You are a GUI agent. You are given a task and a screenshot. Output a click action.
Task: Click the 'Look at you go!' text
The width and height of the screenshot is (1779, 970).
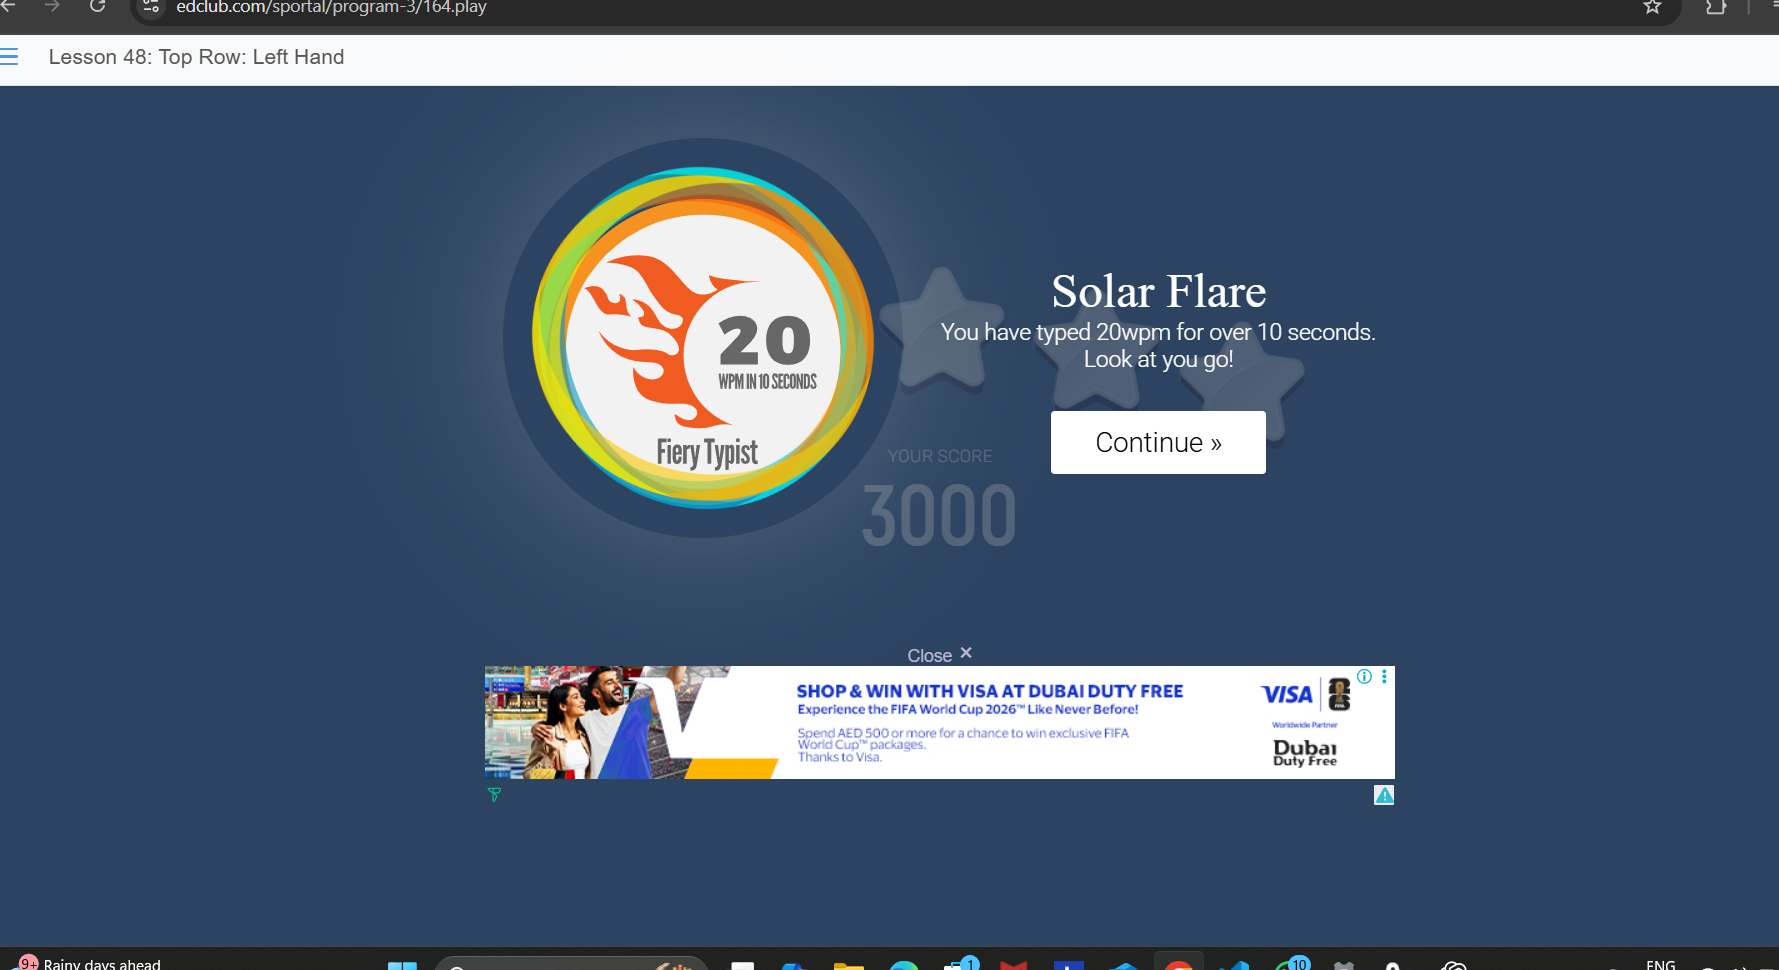[x=1158, y=359]
